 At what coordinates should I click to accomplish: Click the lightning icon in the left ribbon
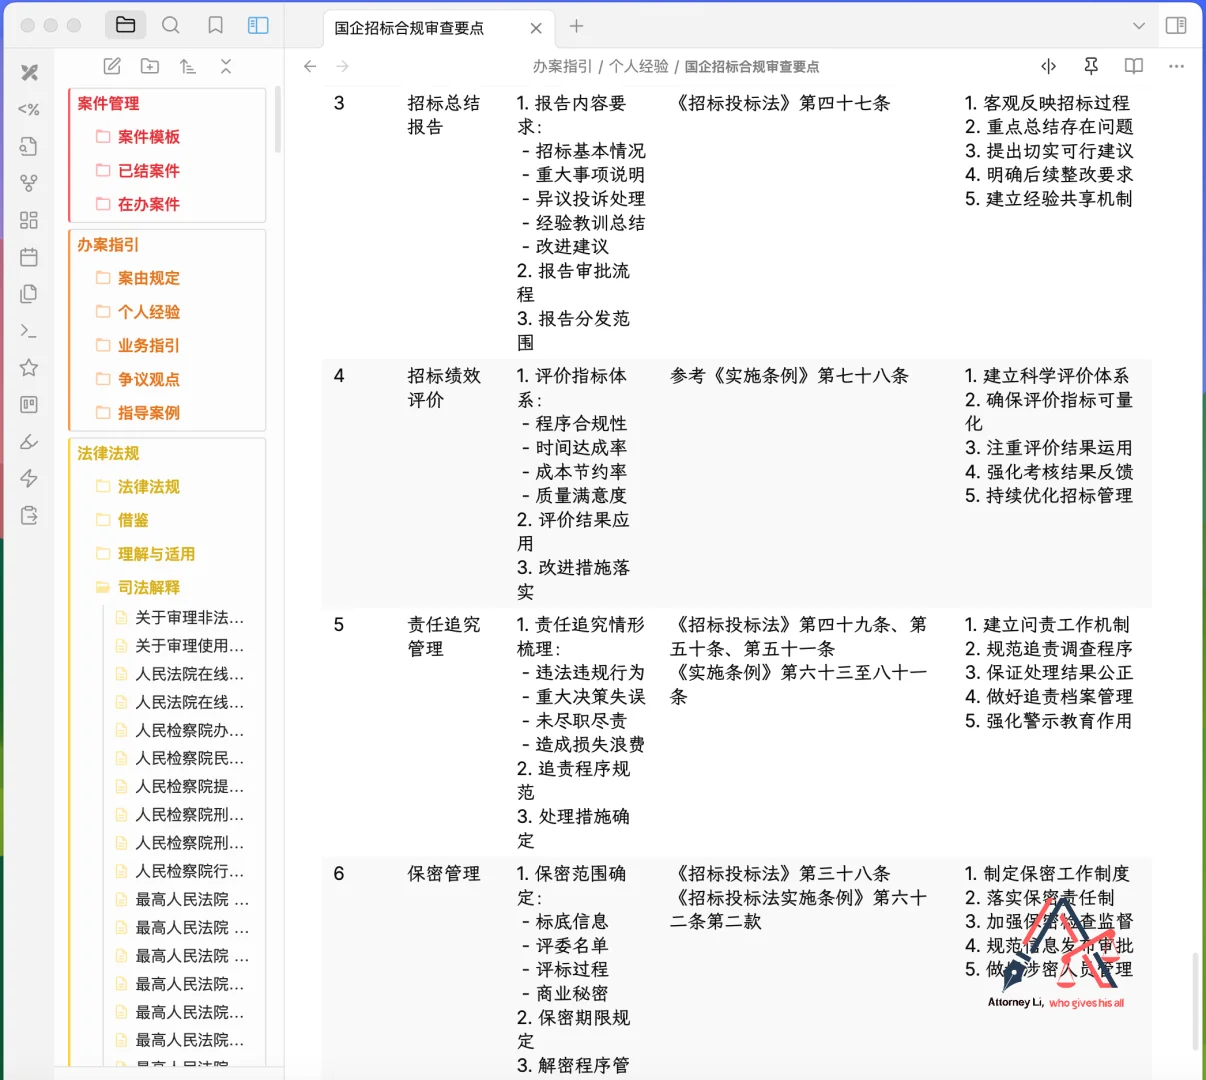[x=28, y=478]
